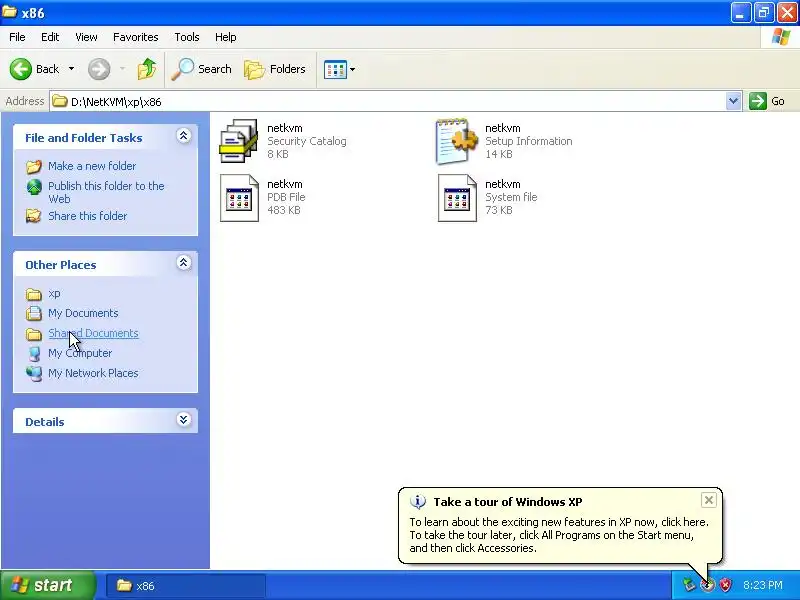
Task: Click the address bar path field
Action: (x=388, y=102)
